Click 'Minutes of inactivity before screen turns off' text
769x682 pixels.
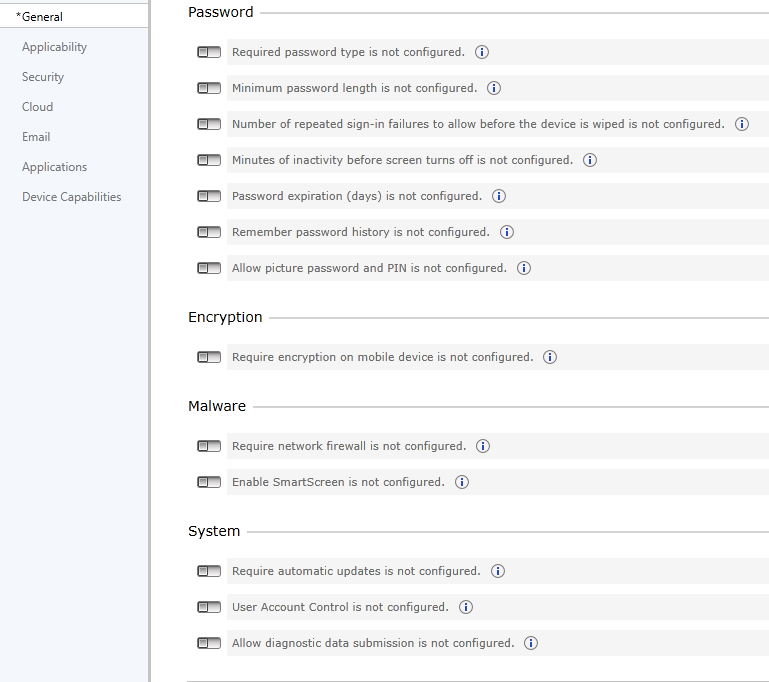353,160
